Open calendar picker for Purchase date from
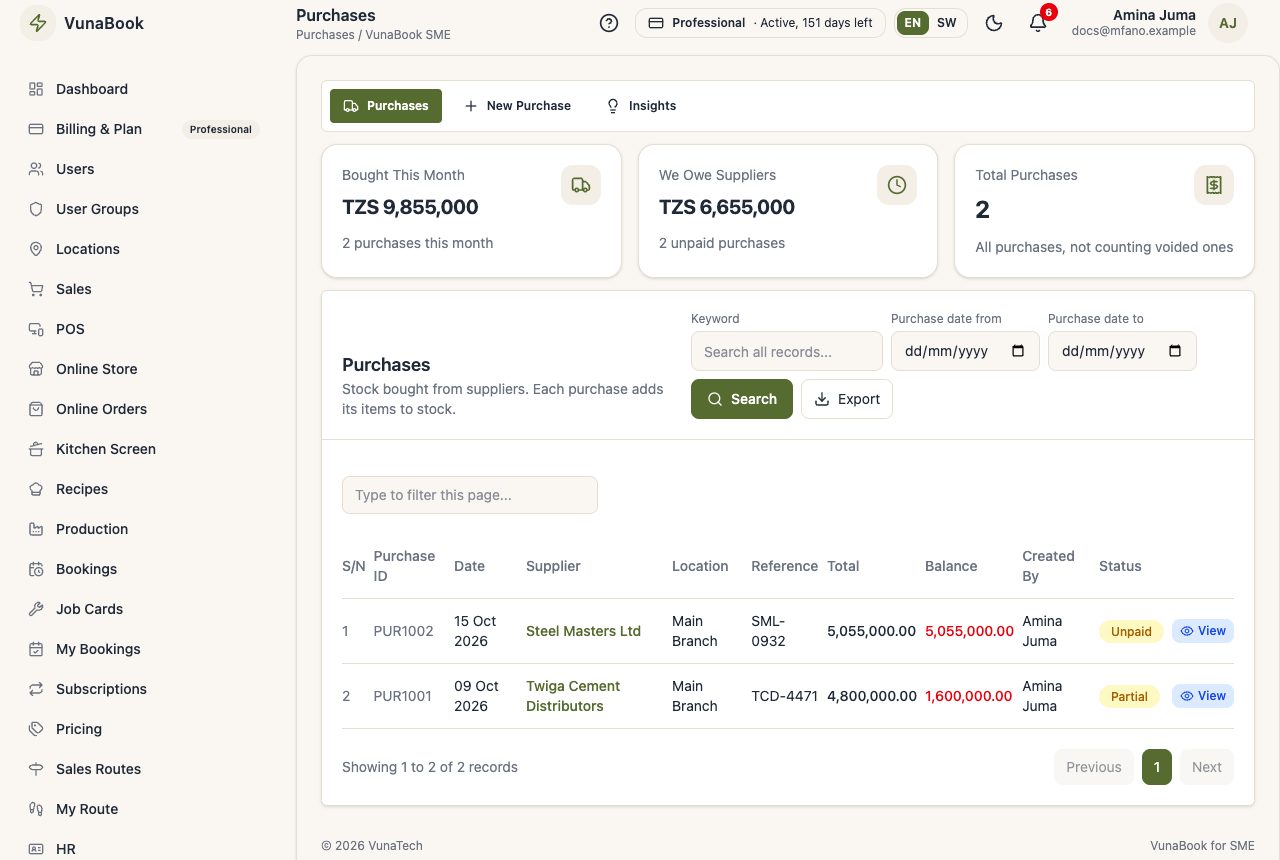Screen dimensions: 1280x860 coord(1019,351)
